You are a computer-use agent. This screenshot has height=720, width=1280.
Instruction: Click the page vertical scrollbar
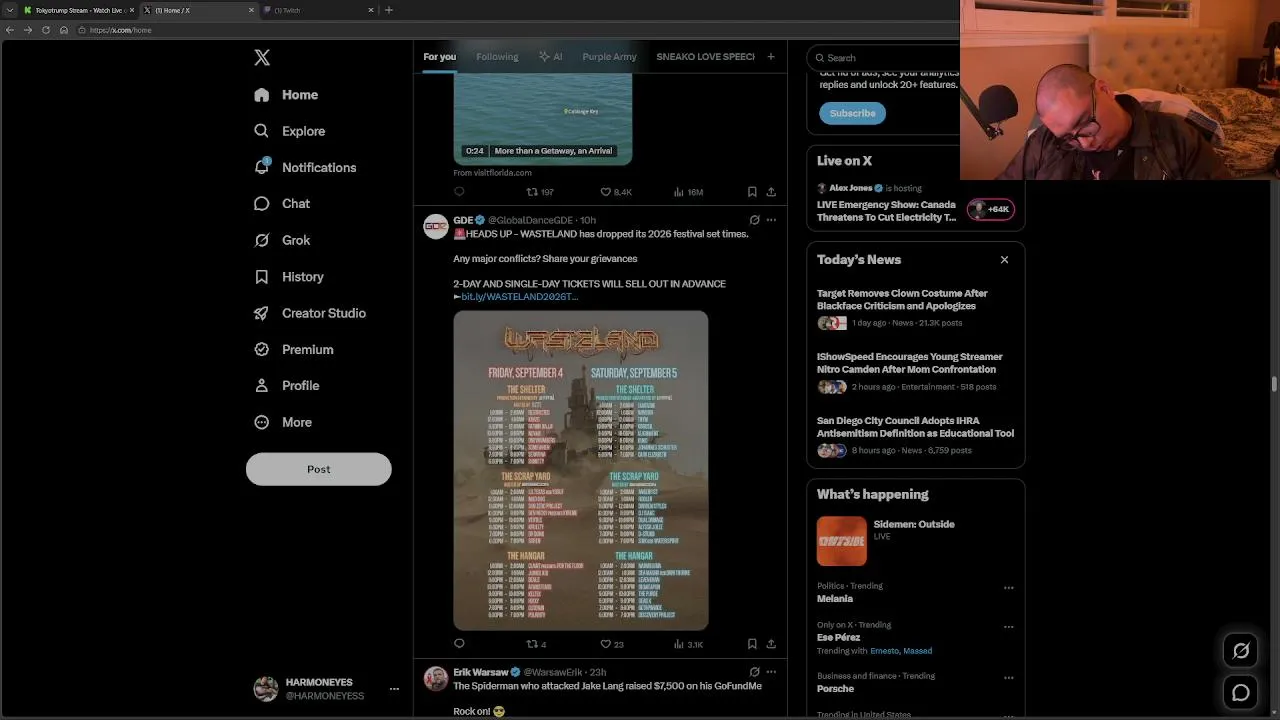pyautogui.click(x=1274, y=384)
